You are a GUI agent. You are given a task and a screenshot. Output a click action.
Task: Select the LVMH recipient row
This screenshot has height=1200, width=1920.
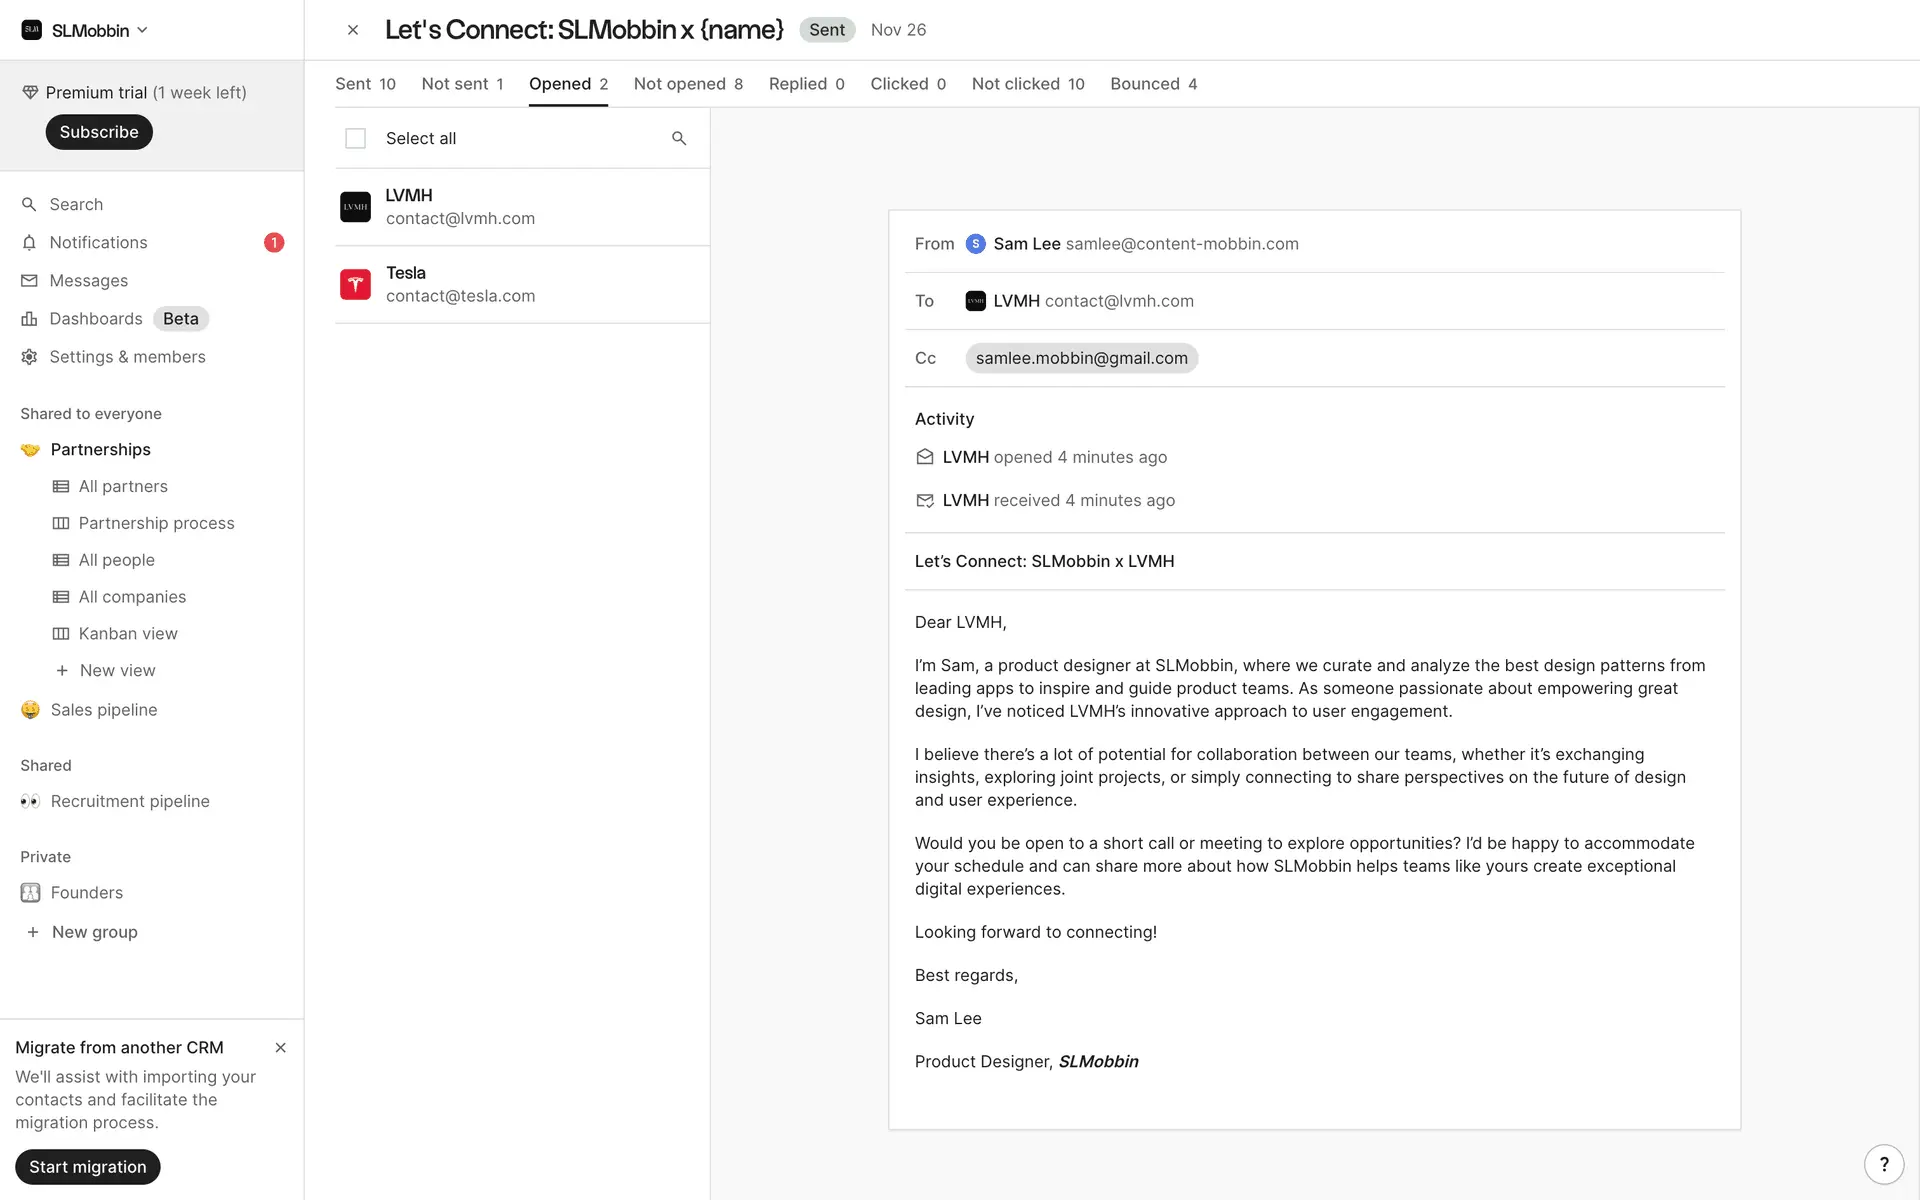point(522,207)
